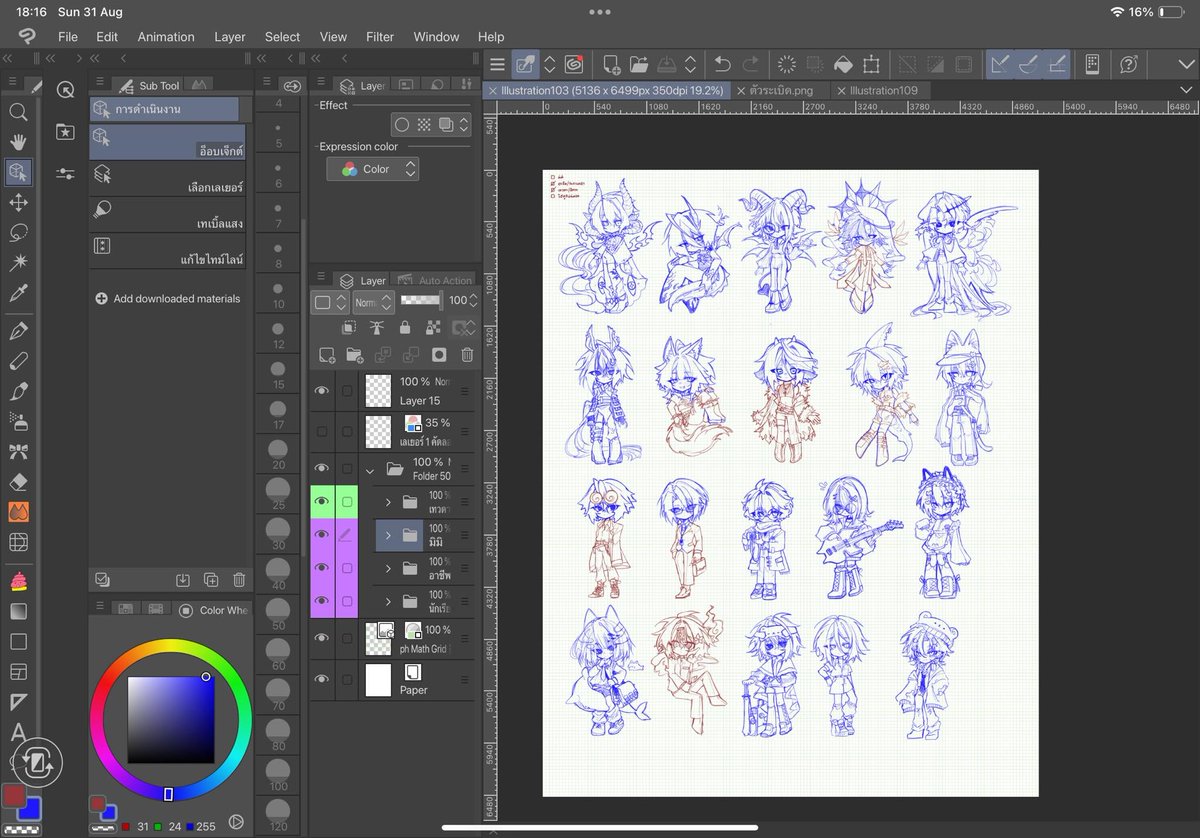Hide Layer 15 with its eye icon
This screenshot has width=1200, height=838.
[x=321, y=391]
